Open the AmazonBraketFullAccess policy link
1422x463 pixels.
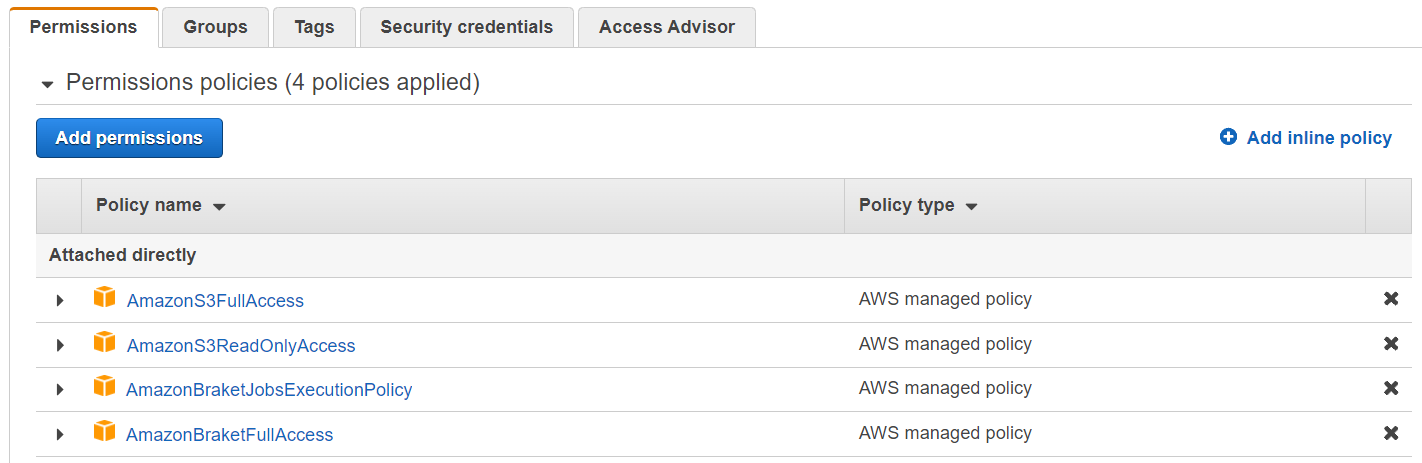click(x=229, y=435)
